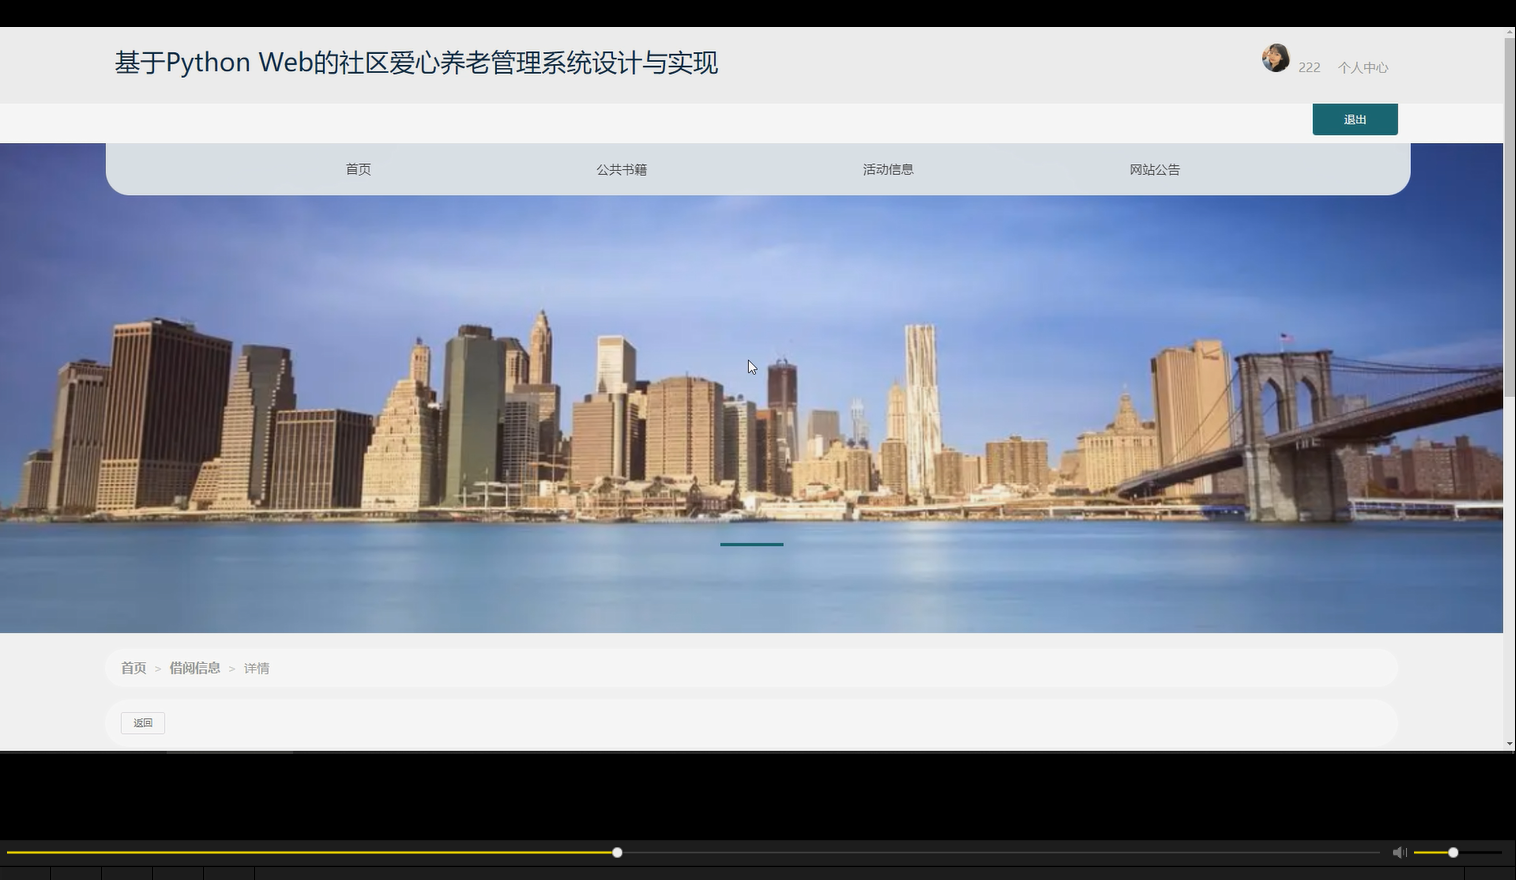This screenshot has height=880, width=1516.
Task: Click the playhead dot on the timeline
Action: point(616,852)
